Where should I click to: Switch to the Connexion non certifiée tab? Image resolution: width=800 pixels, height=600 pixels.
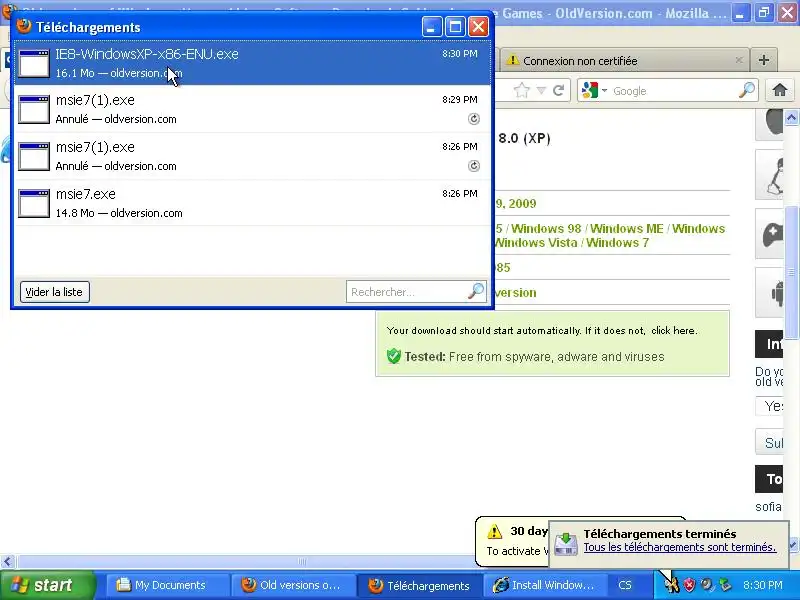pyautogui.click(x=624, y=61)
